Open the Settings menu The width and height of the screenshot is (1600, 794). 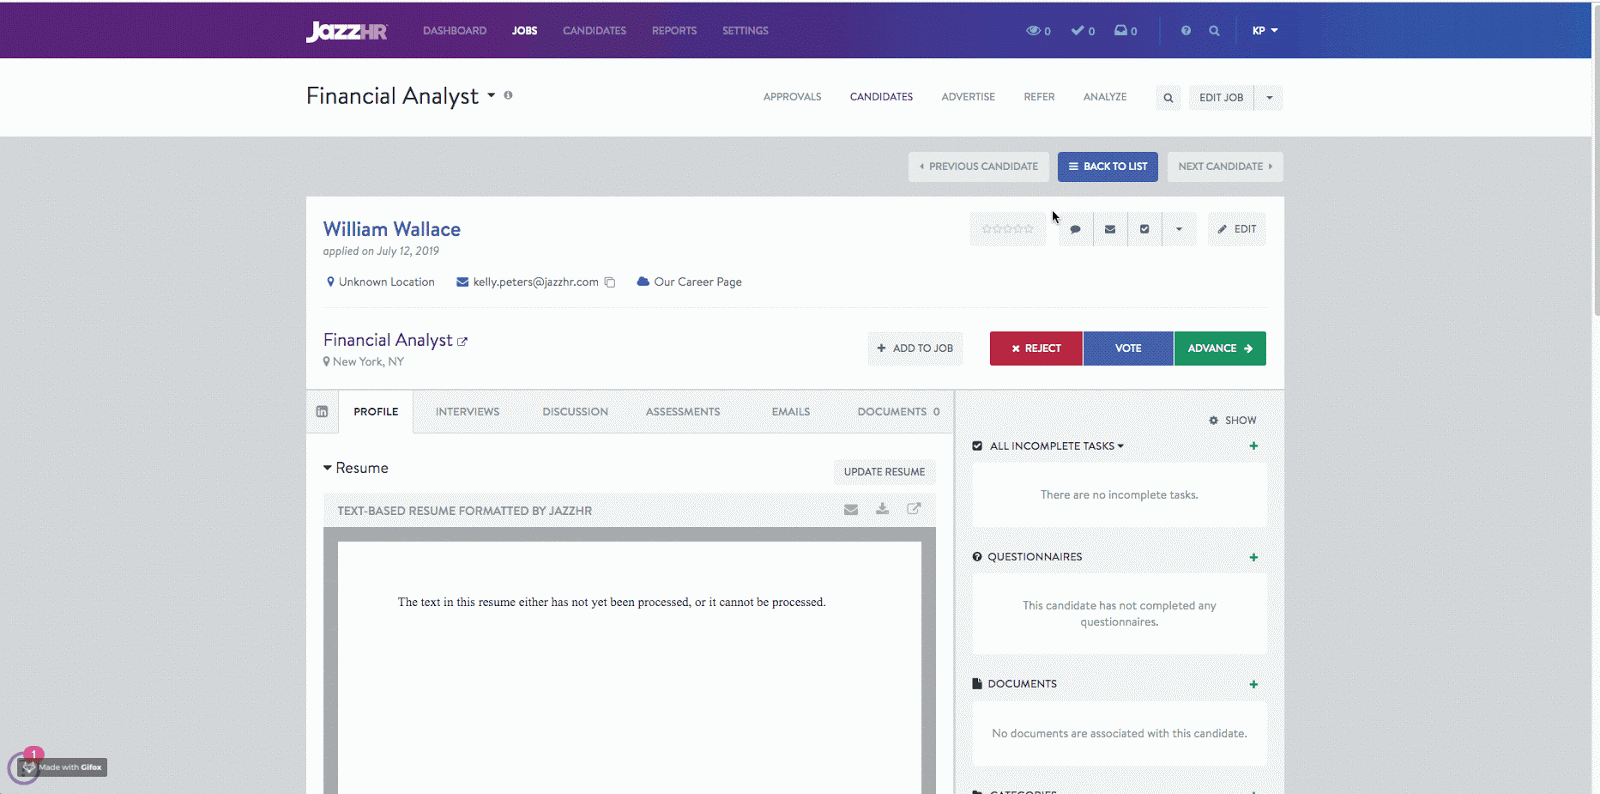tap(745, 31)
